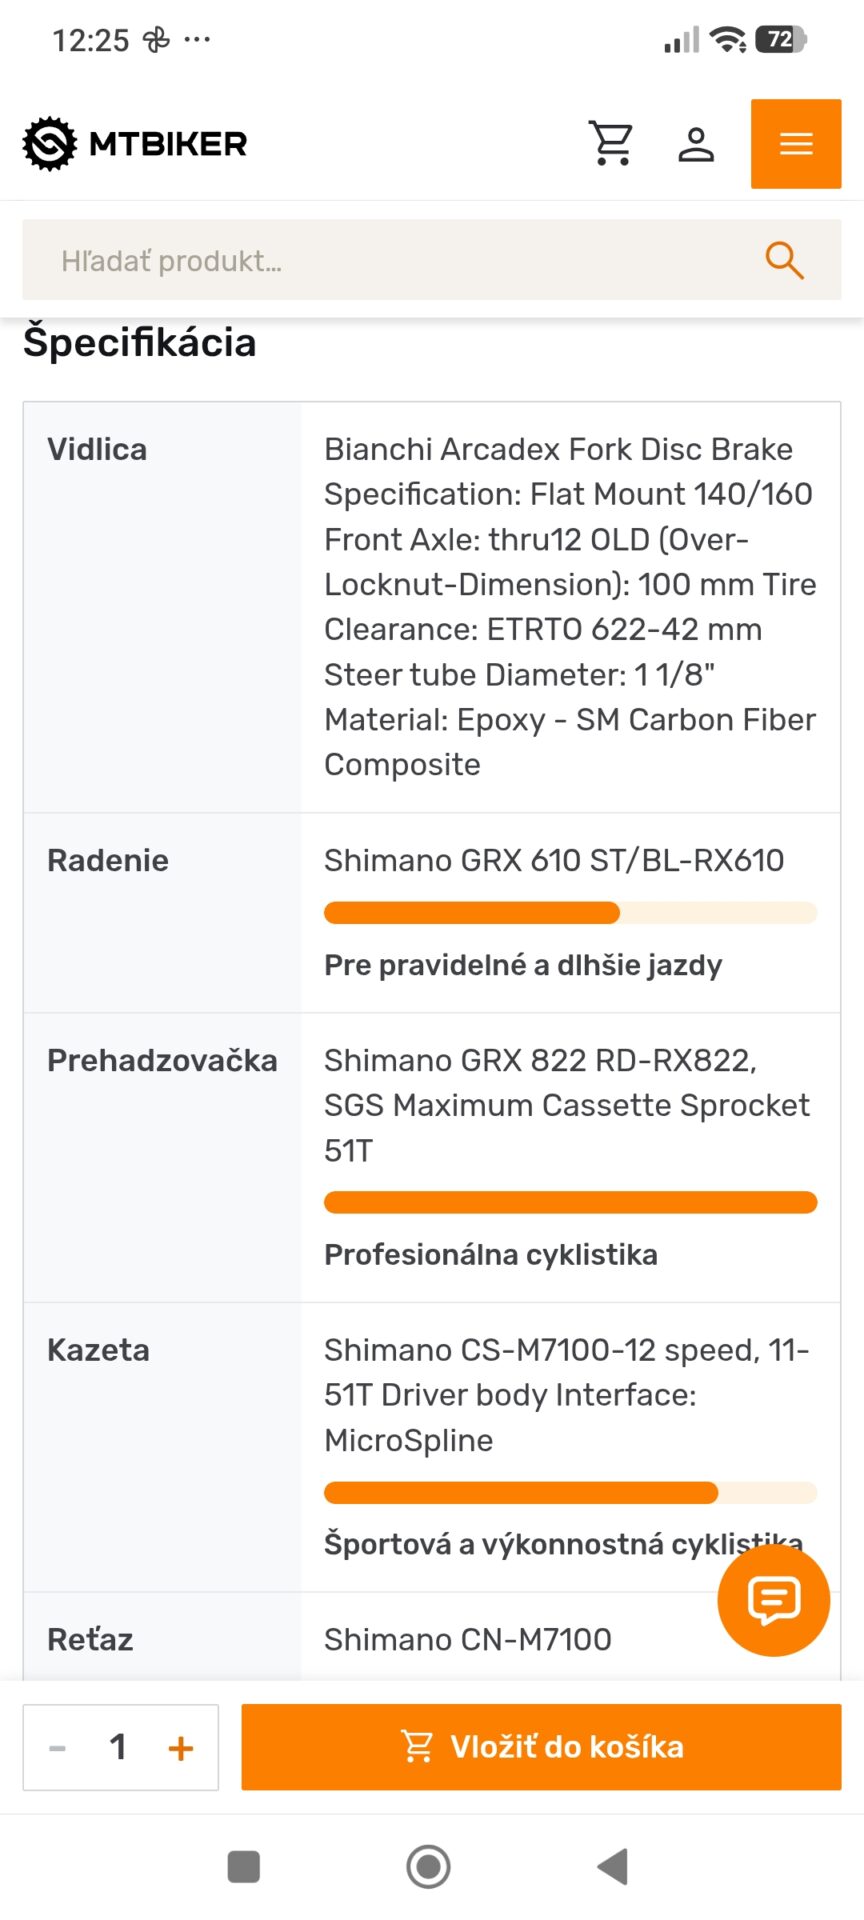Tap the MTBIKER logo
The width and height of the screenshot is (864, 1920).
coord(135,144)
